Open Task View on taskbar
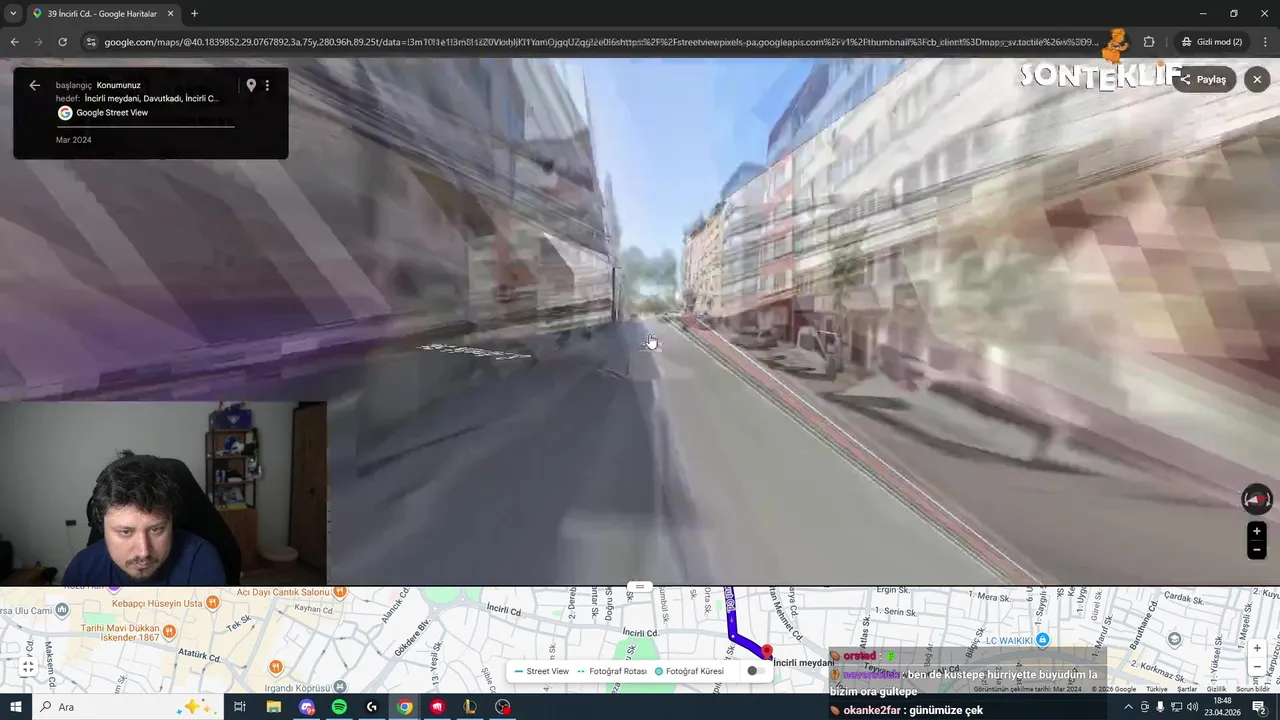Viewport: 1280px width, 720px height. coord(240,707)
